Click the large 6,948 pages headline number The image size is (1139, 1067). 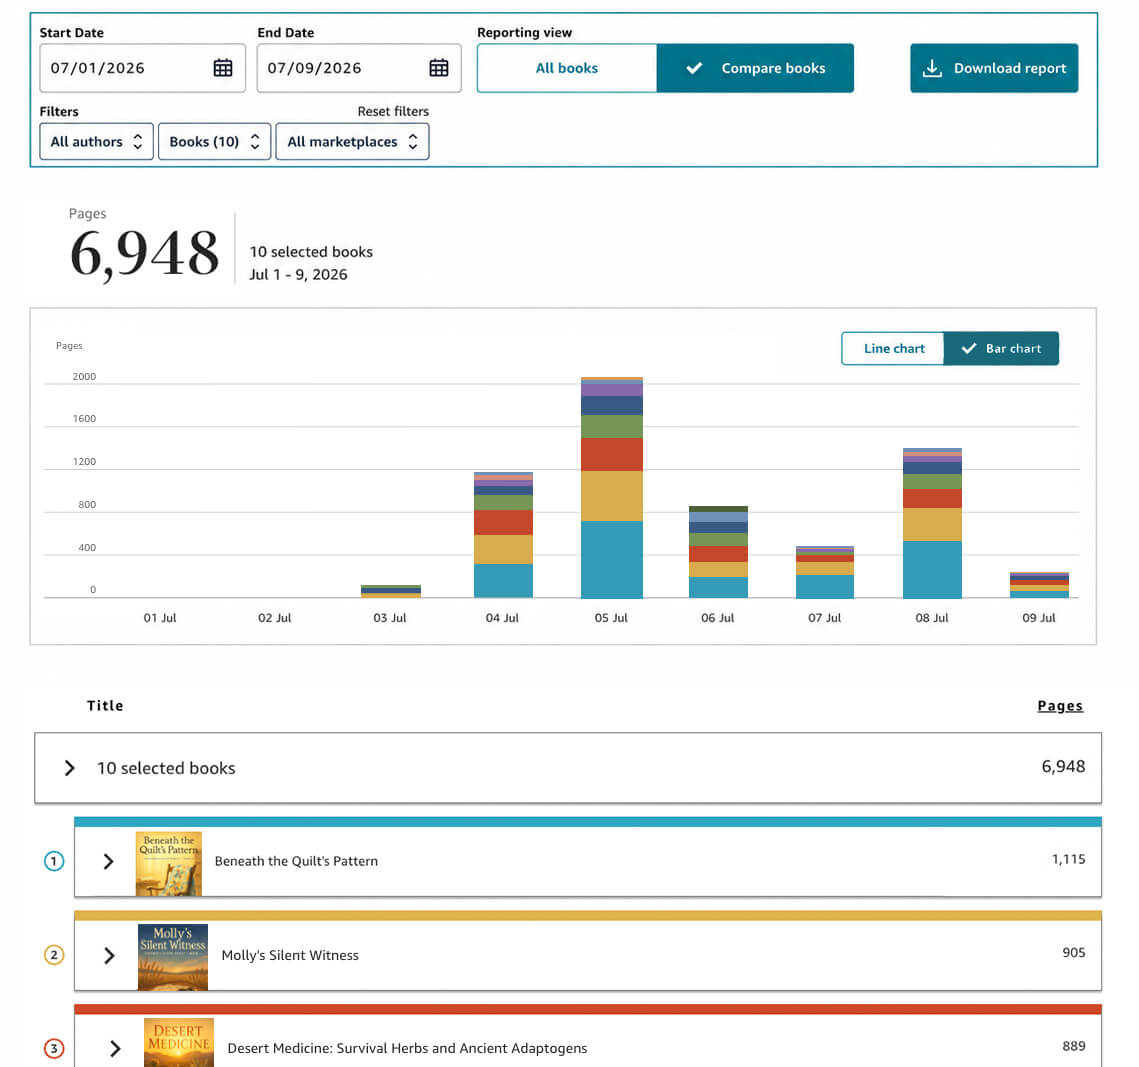tap(144, 253)
